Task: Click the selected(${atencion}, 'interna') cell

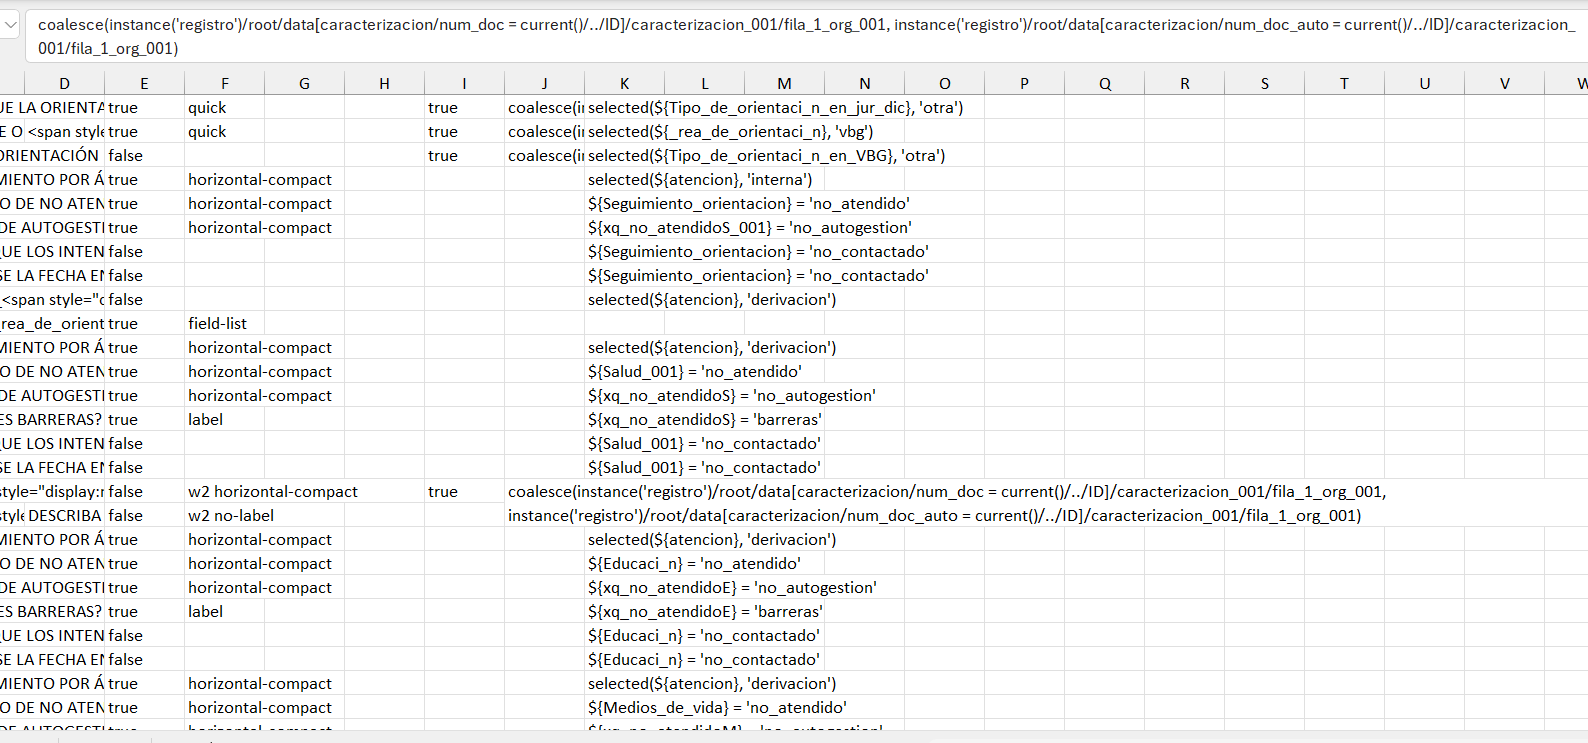Action: [700, 179]
